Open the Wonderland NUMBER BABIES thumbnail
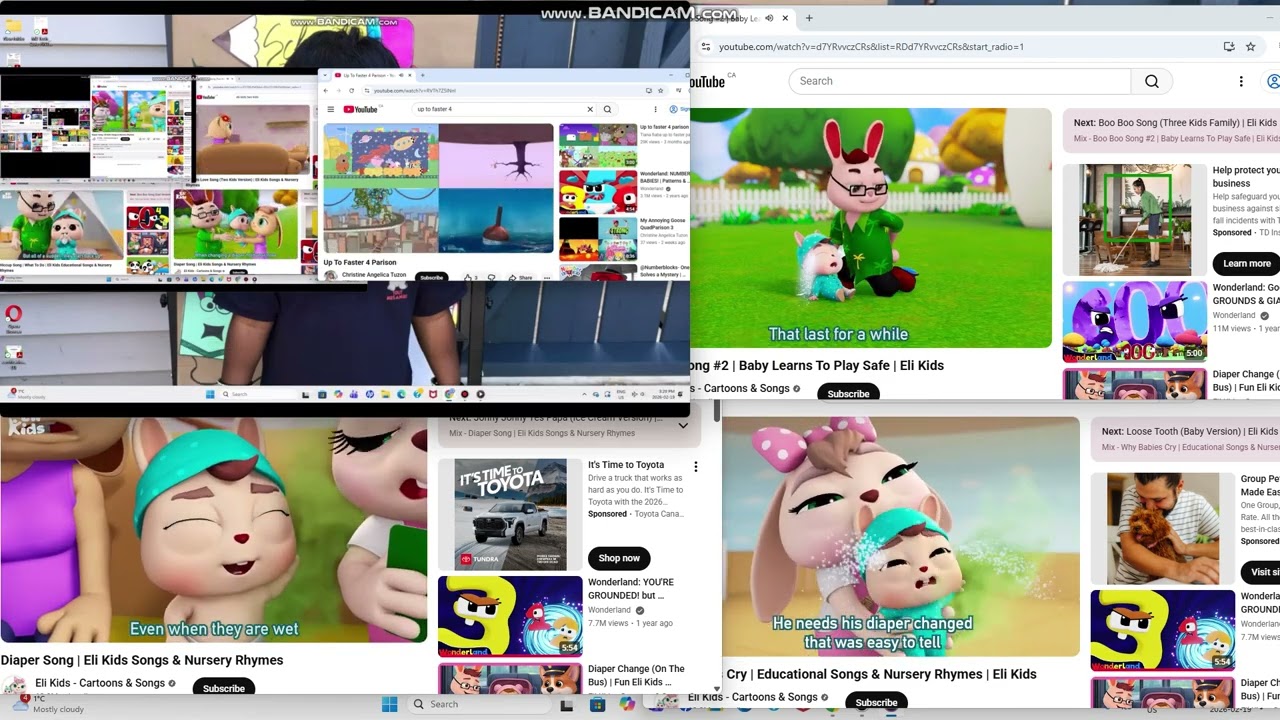Viewport: 1280px width, 720px height. pos(597,192)
